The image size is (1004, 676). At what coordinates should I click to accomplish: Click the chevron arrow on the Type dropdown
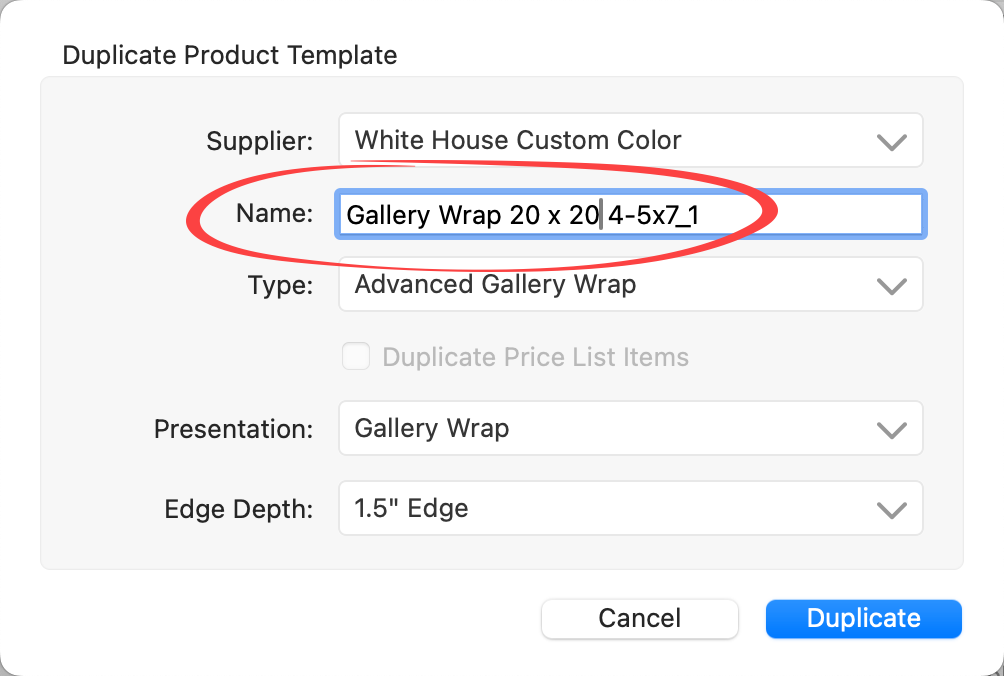pos(890,286)
